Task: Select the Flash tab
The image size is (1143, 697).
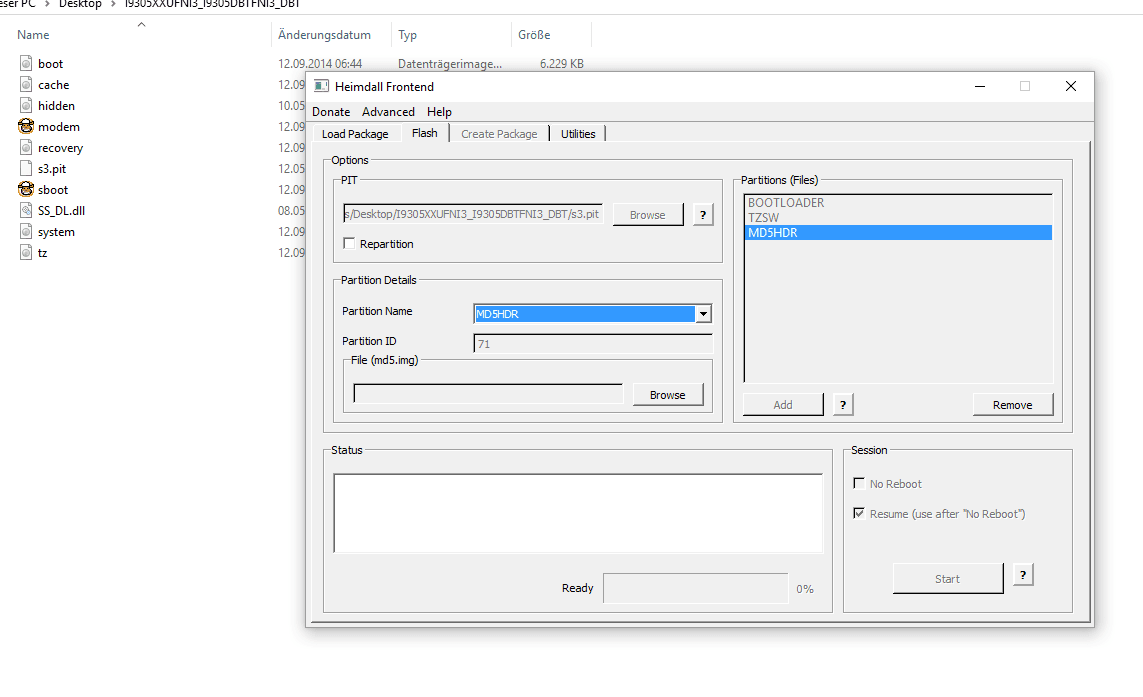Action: [424, 133]
